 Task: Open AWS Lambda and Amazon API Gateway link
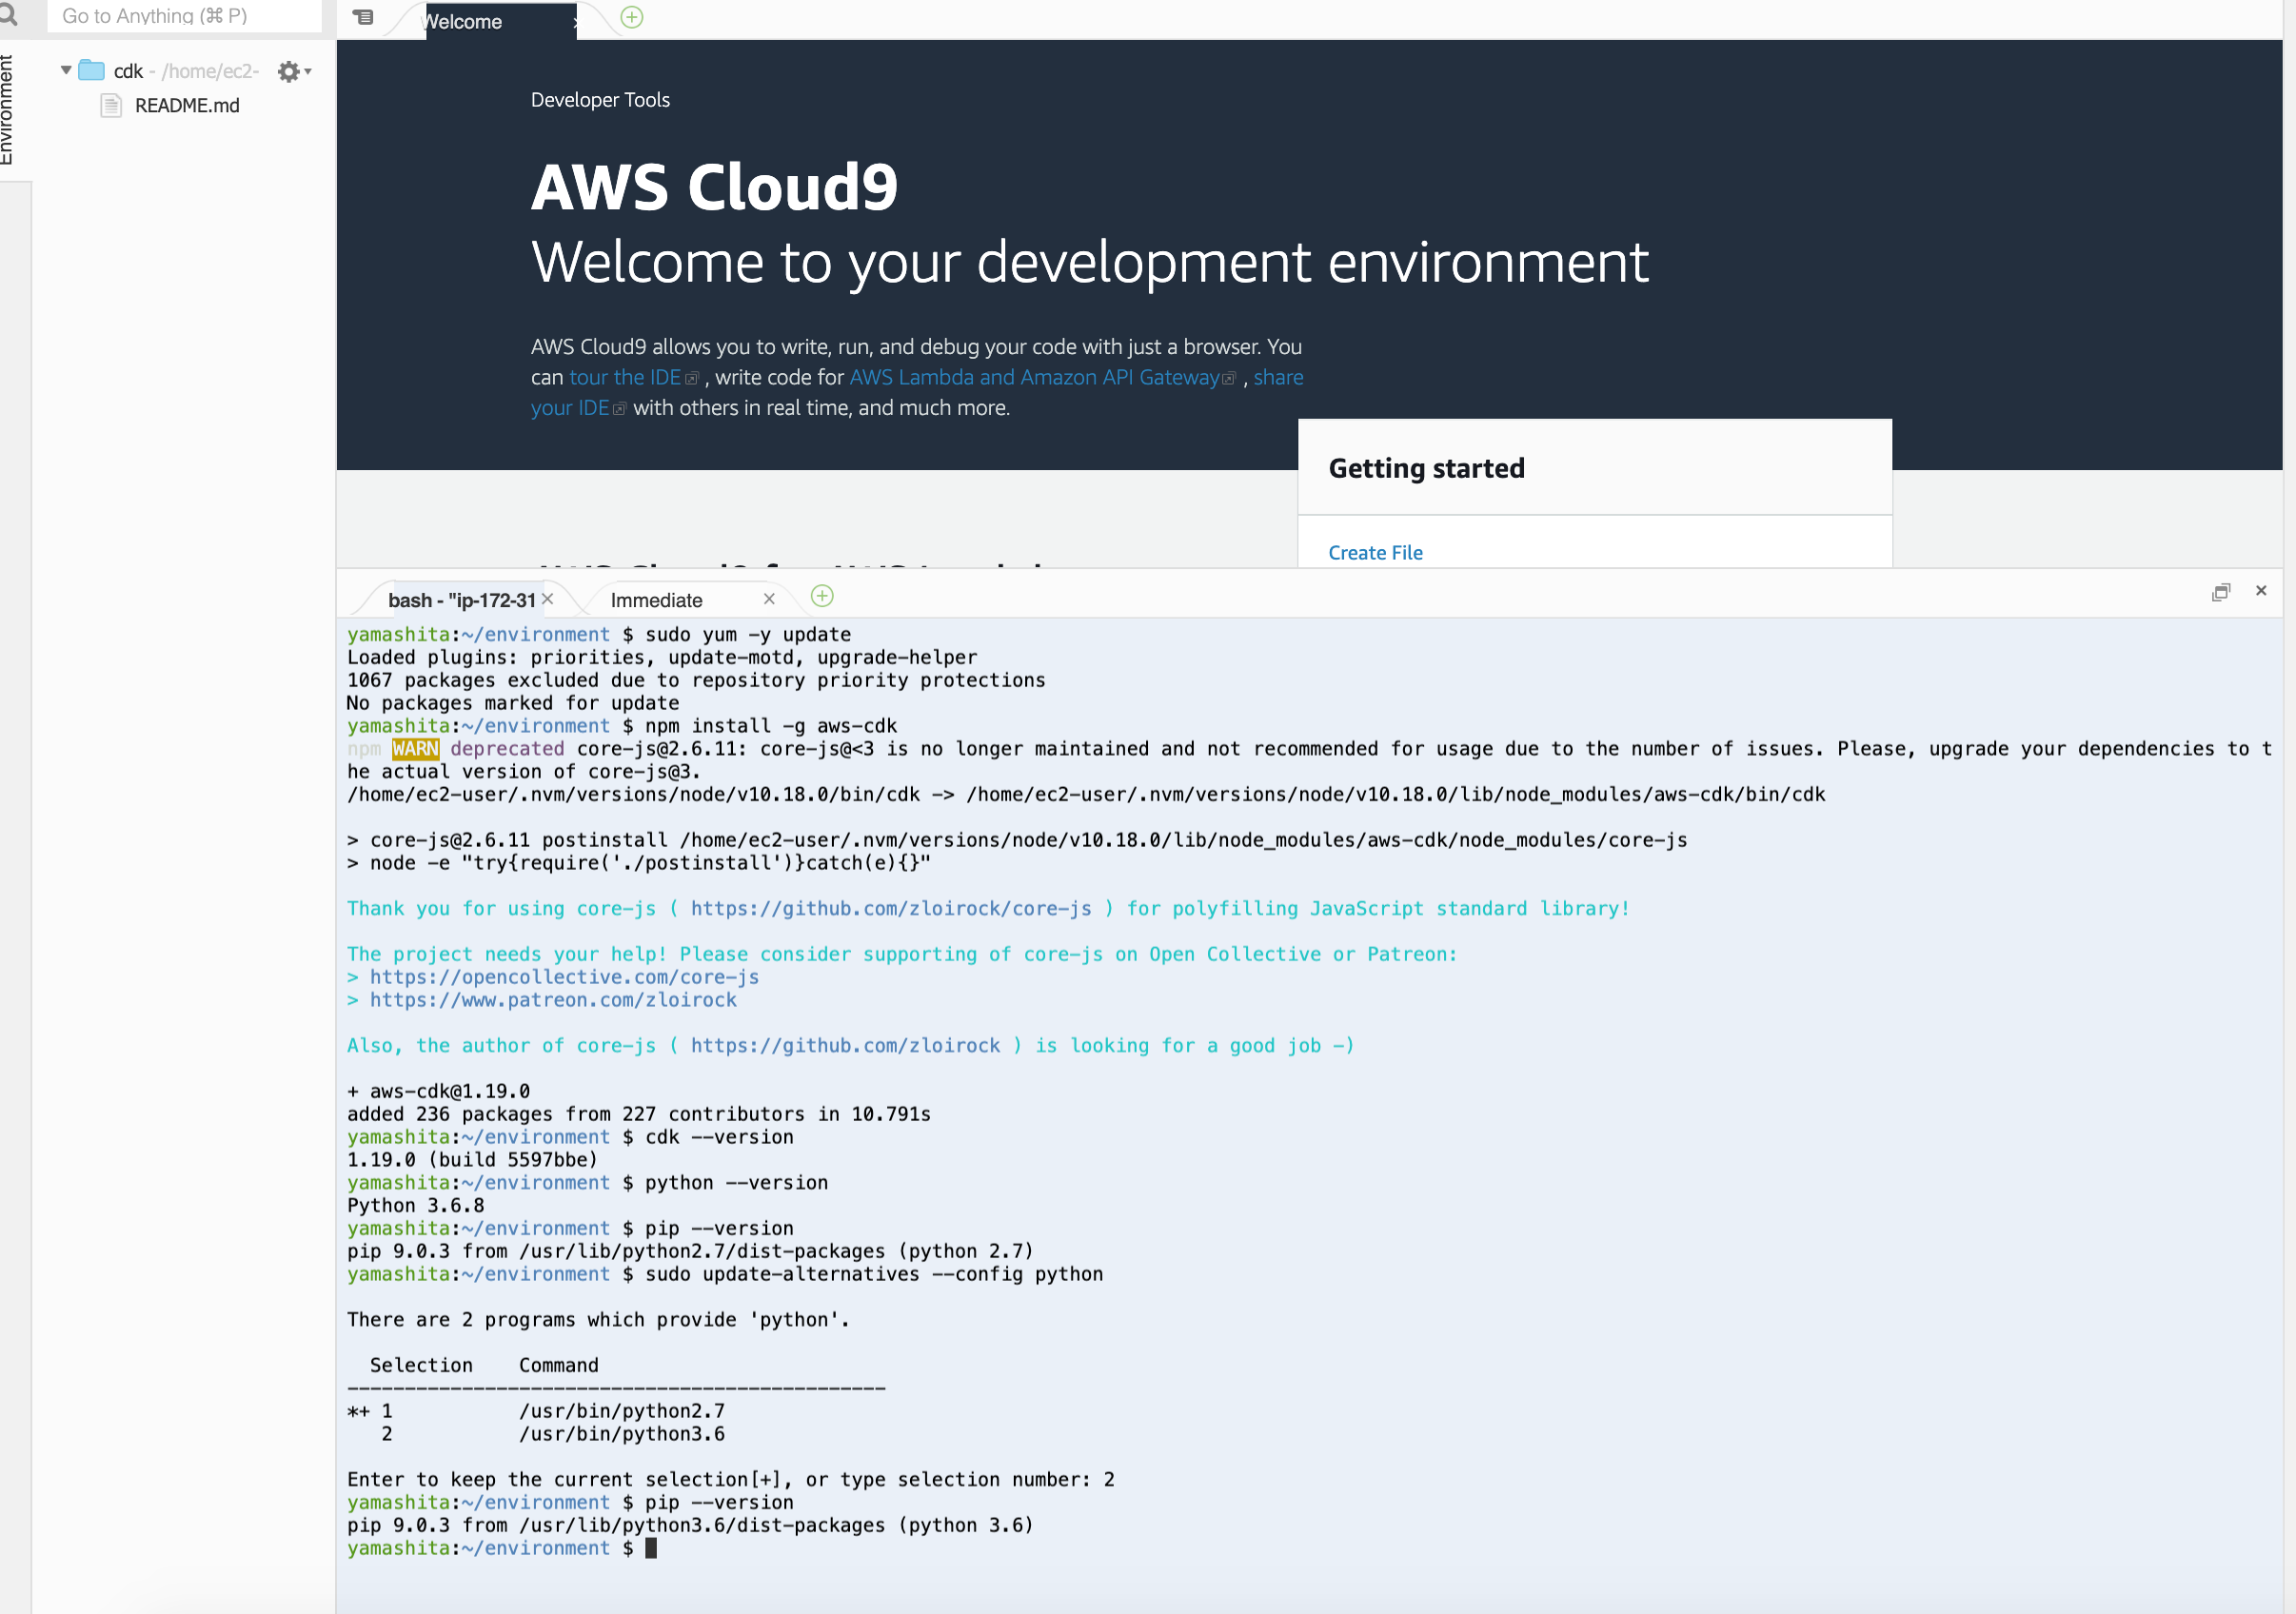click(x=1034, y=377)
